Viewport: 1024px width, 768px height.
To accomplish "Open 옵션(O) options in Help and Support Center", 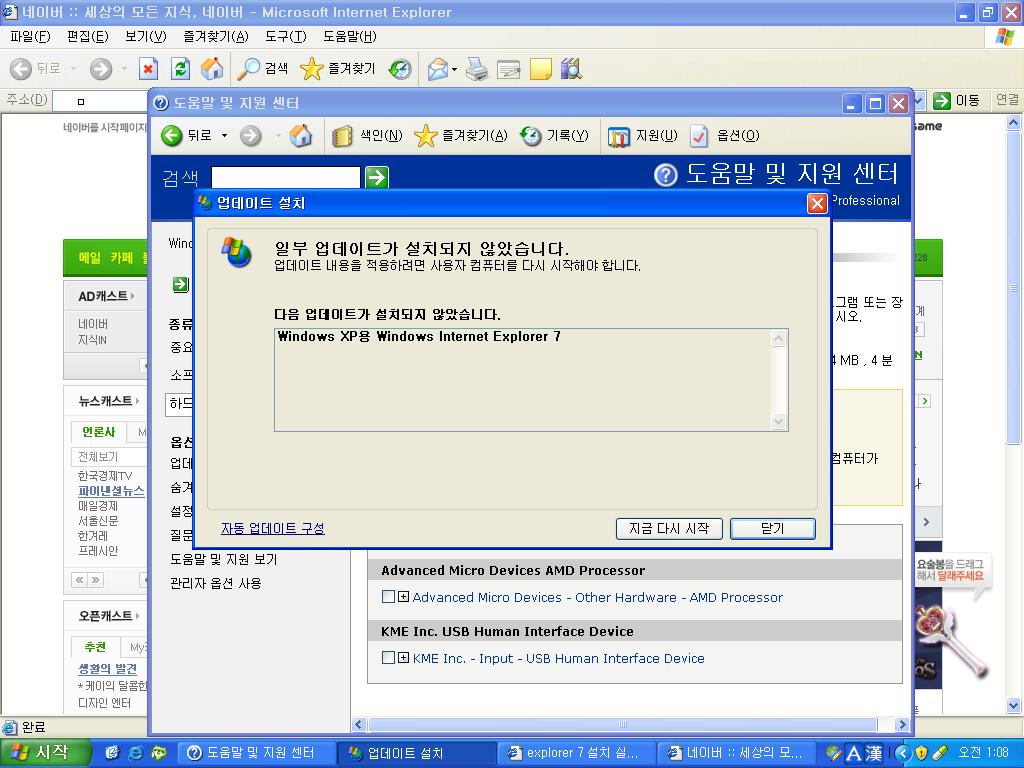I will (725, 135).
